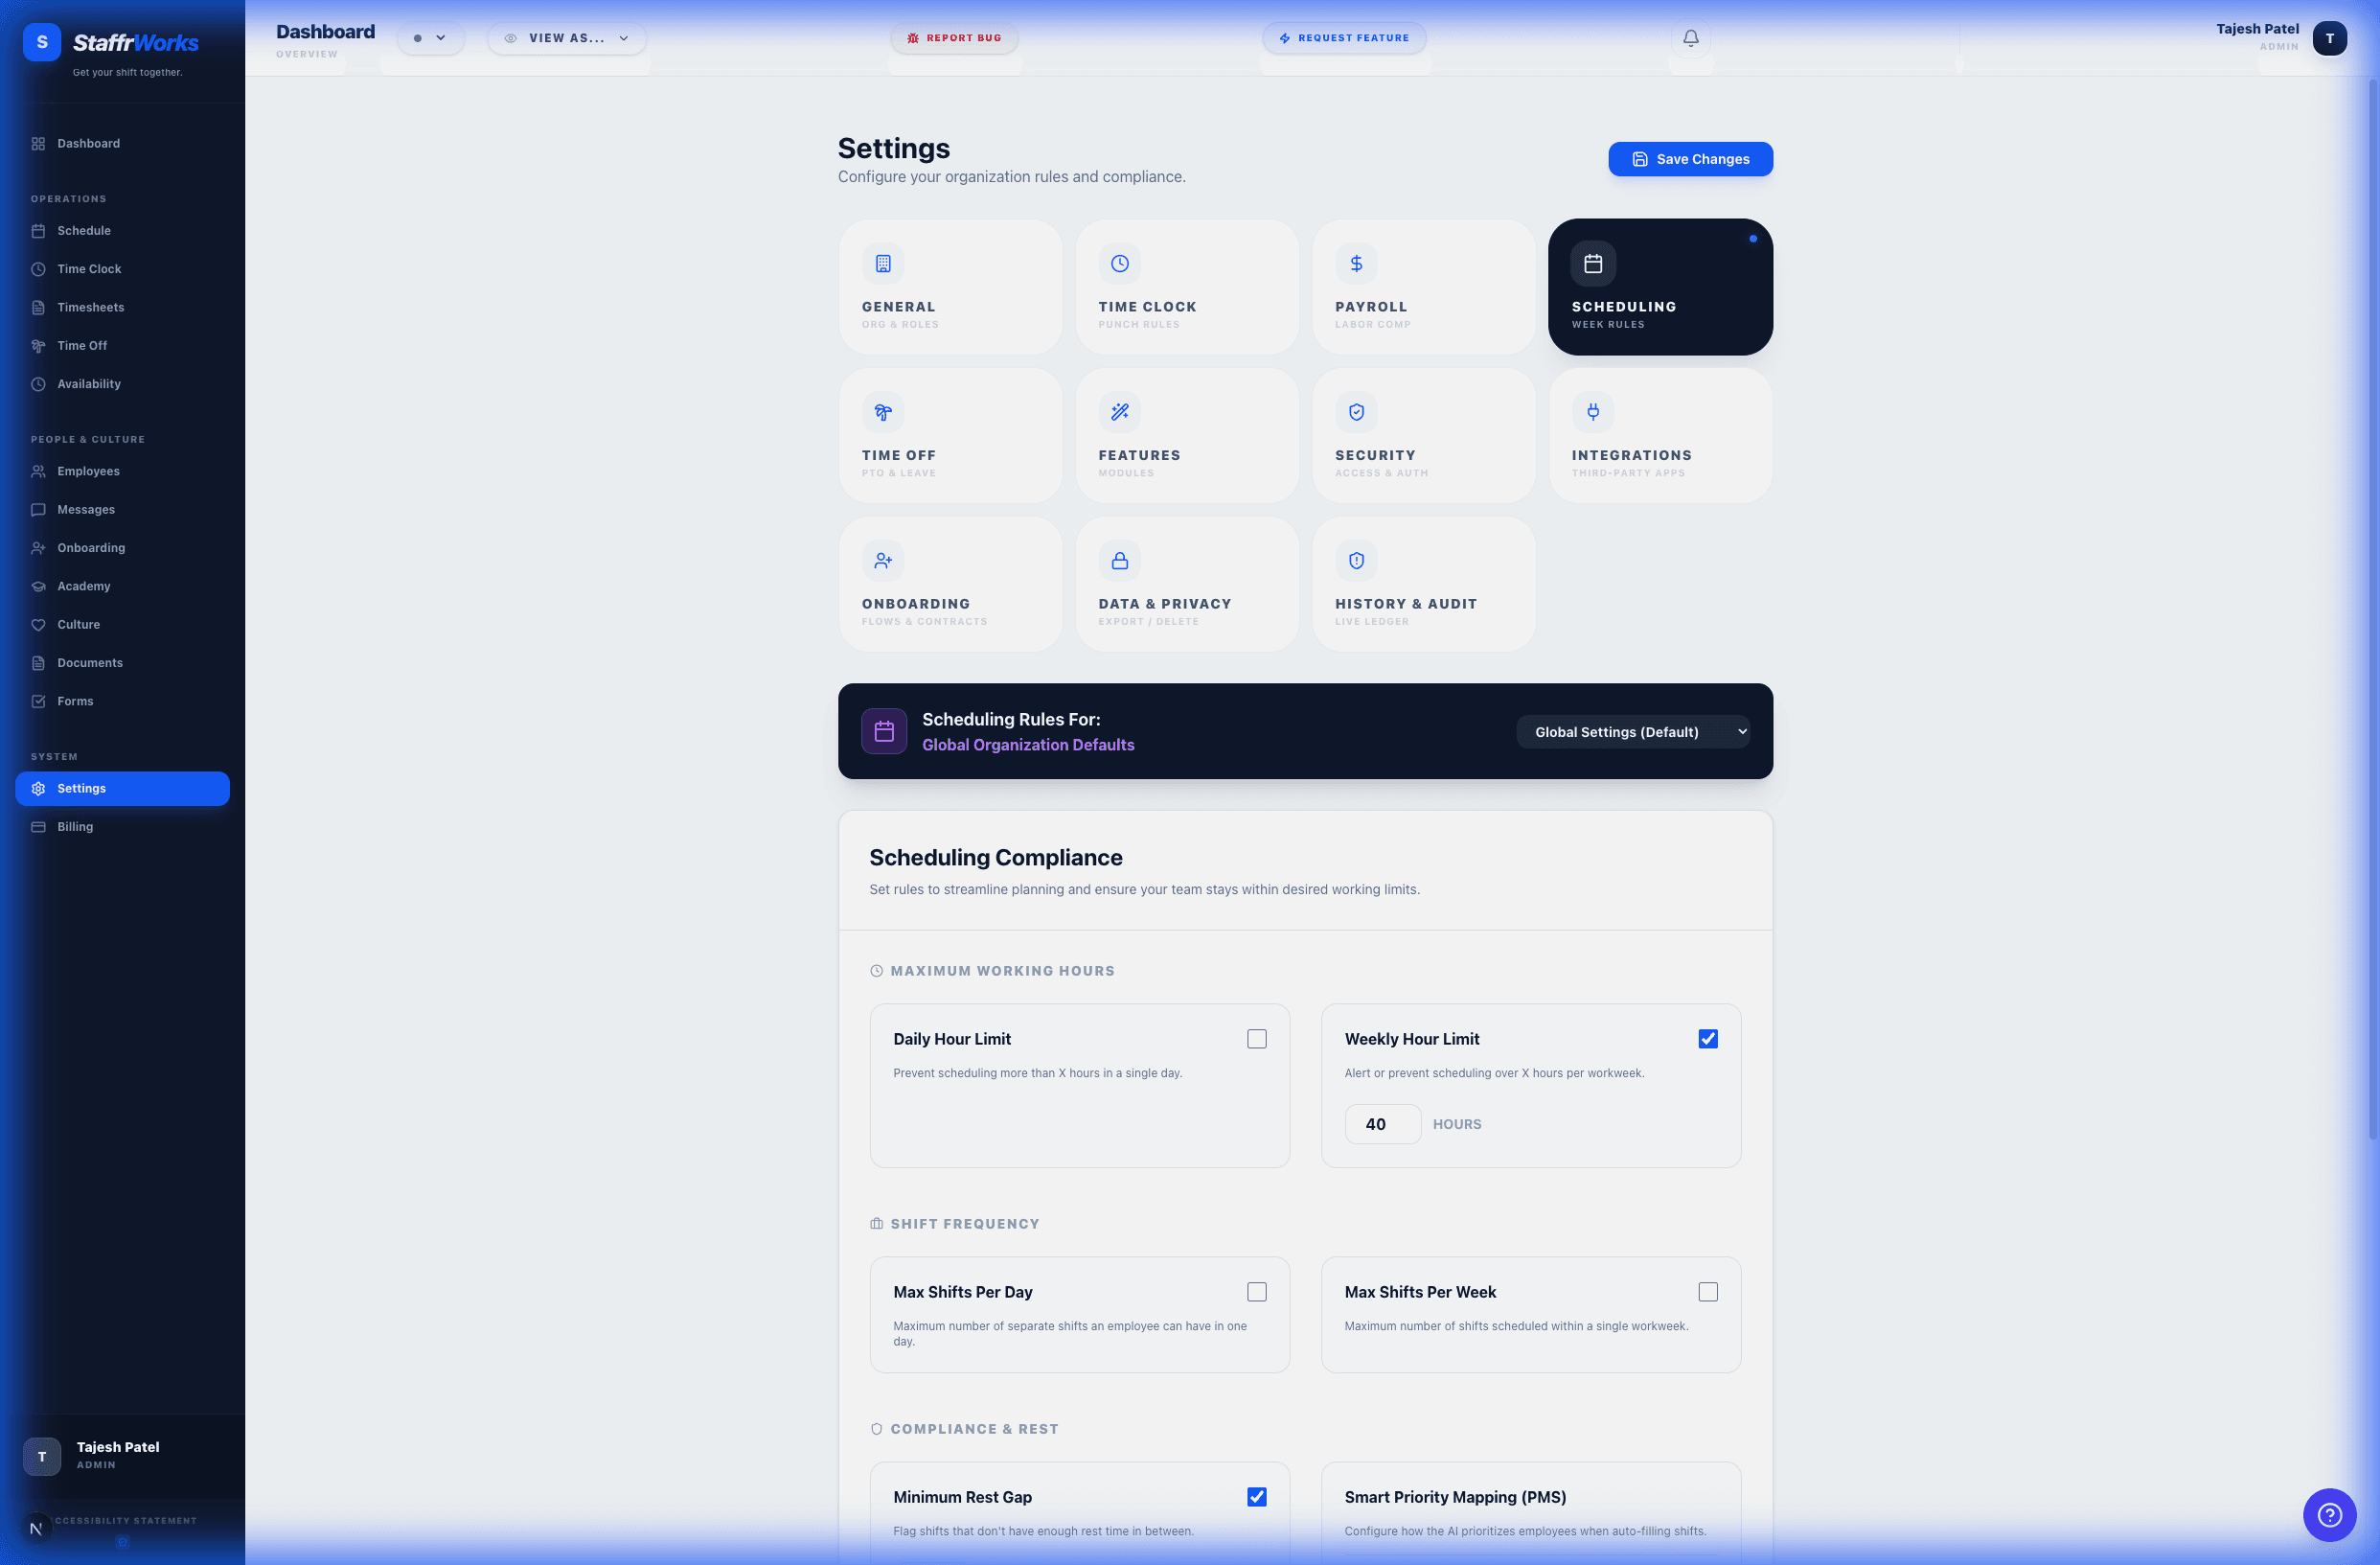The height and width of the screenshot is (1565, 2380).
Task: Open the Data & Privacy settings card
Action: click(x=1186, y=583)
